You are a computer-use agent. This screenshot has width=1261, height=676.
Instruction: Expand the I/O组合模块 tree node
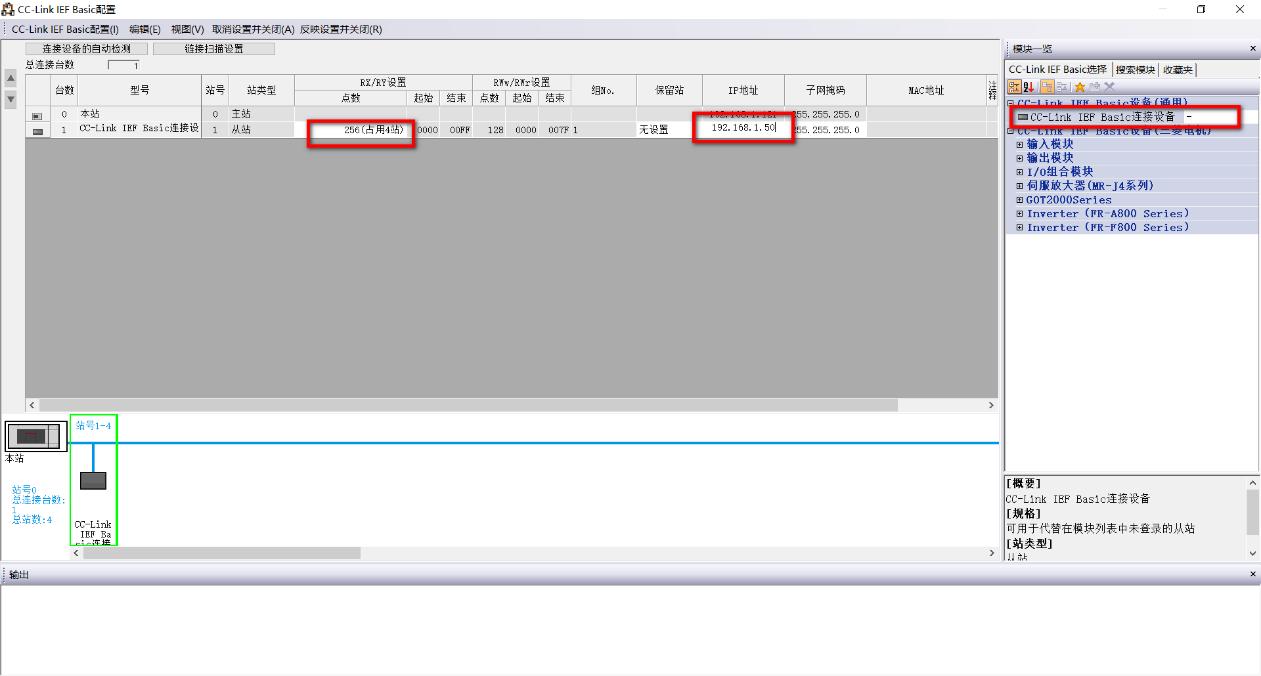[x=1020, y=172]
